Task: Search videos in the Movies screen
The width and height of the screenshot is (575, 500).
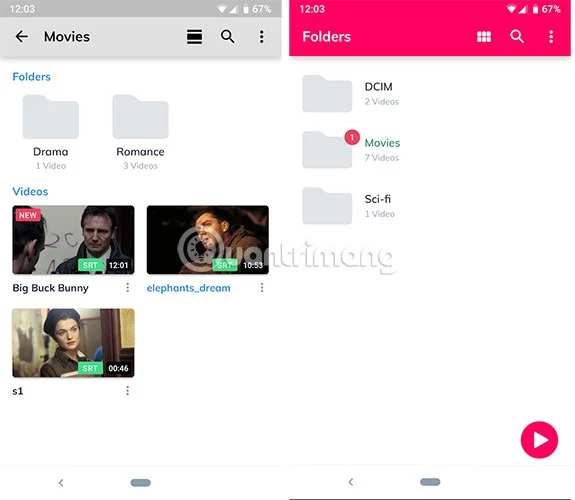Action: 227,37
